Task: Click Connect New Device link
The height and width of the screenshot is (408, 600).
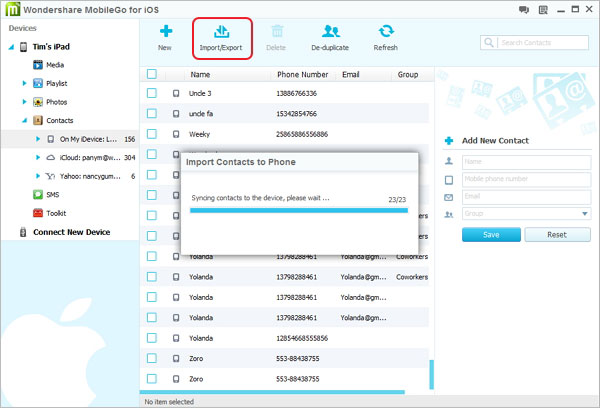Action: click(72, 232)
